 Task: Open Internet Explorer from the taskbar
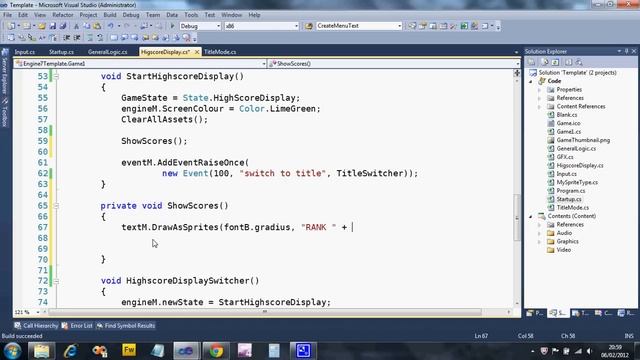[70, 350]
